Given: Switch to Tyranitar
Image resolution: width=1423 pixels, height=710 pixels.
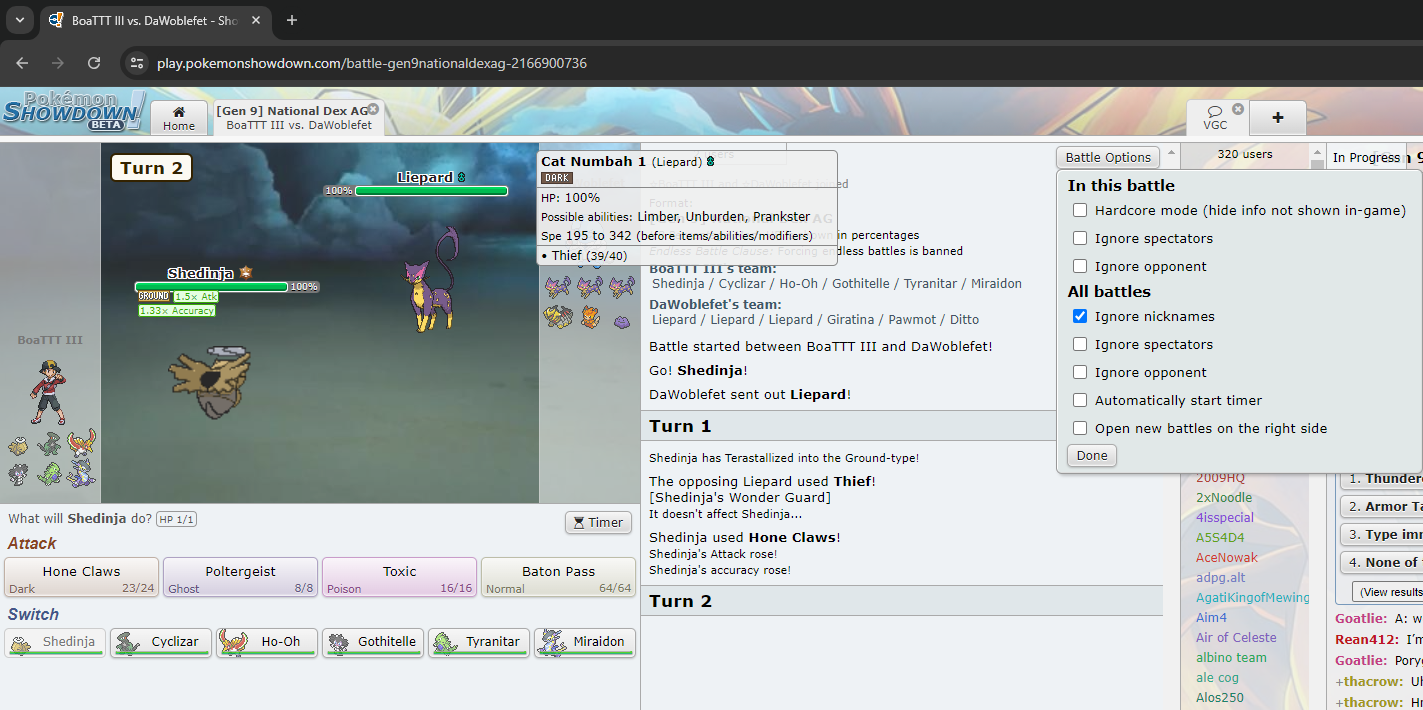Looking at the screenshot, I should coord(478,642).
